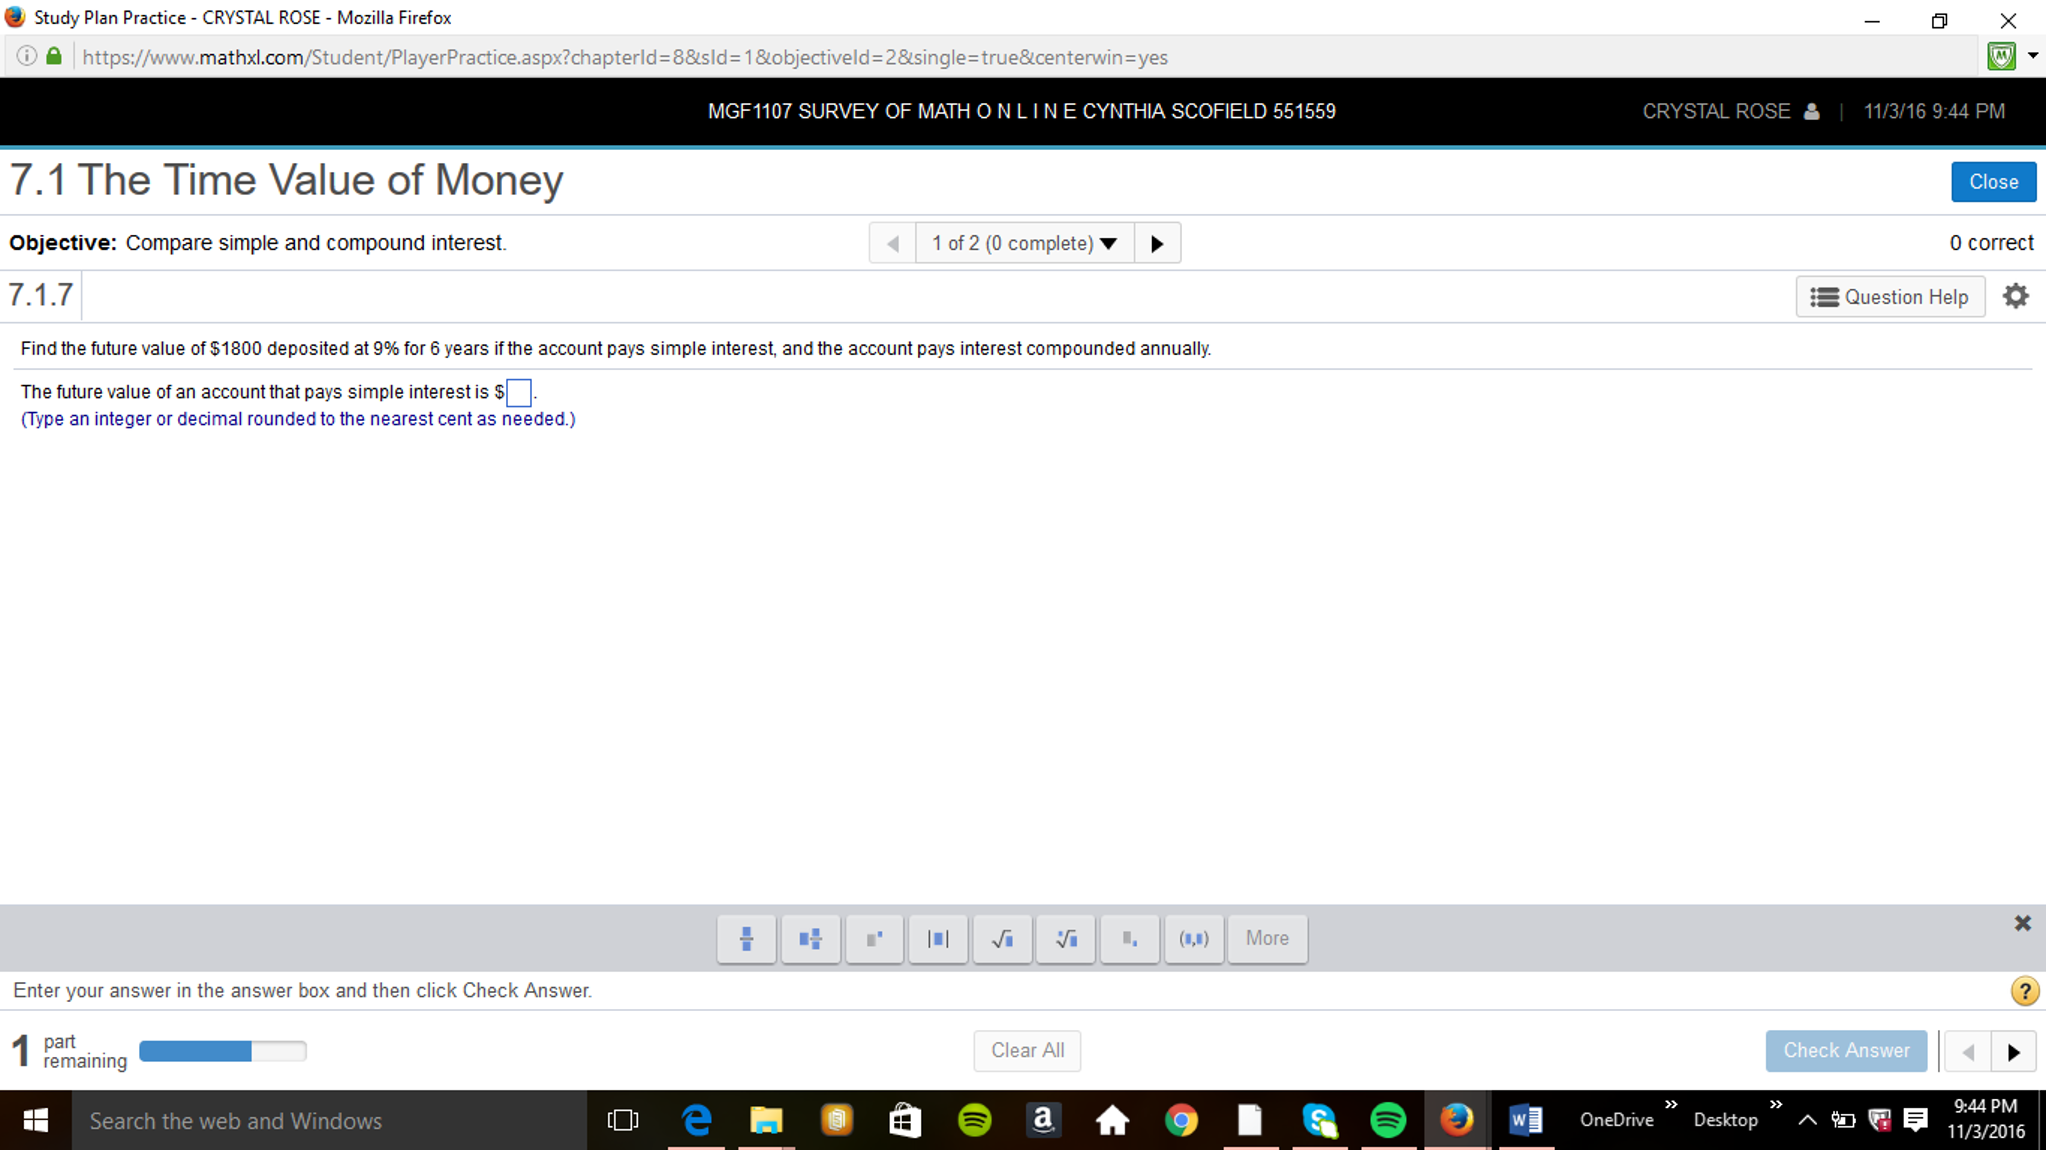The image size is (2046, 1150).
Task: Insert an exponent symbol
Action: coord(873,938)
